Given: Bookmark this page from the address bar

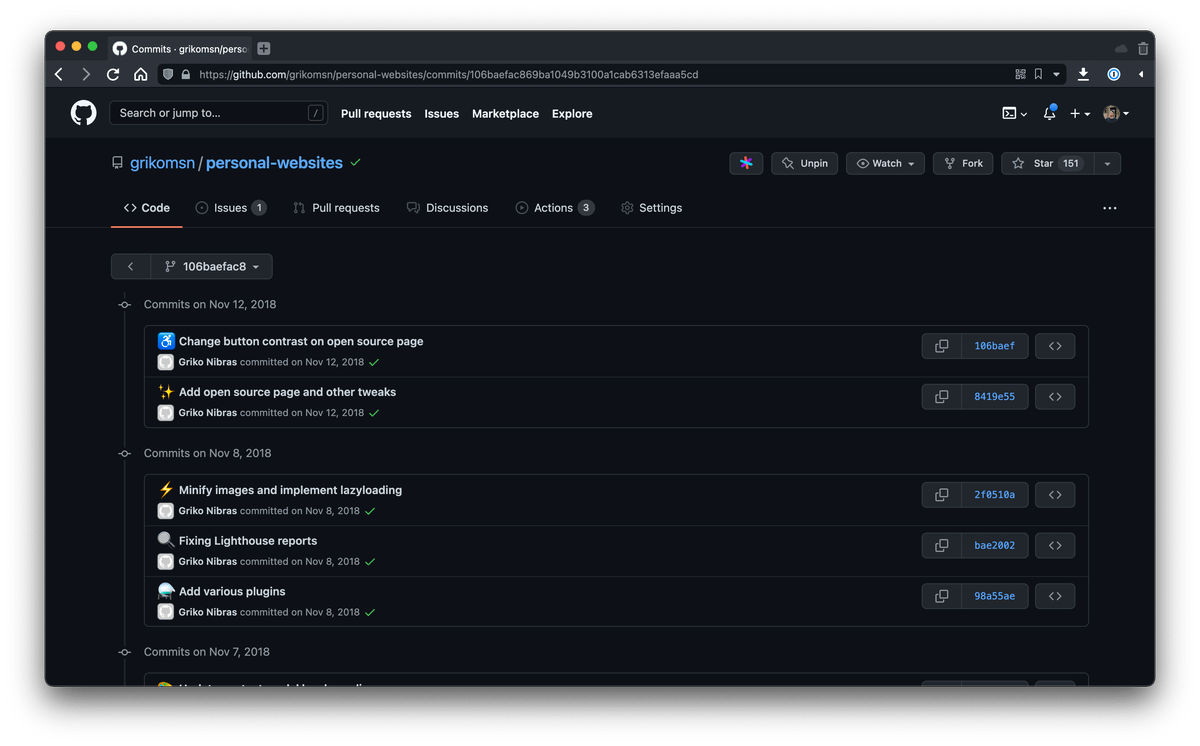Looking at the screenshot, I should (x=1038, y=74).
